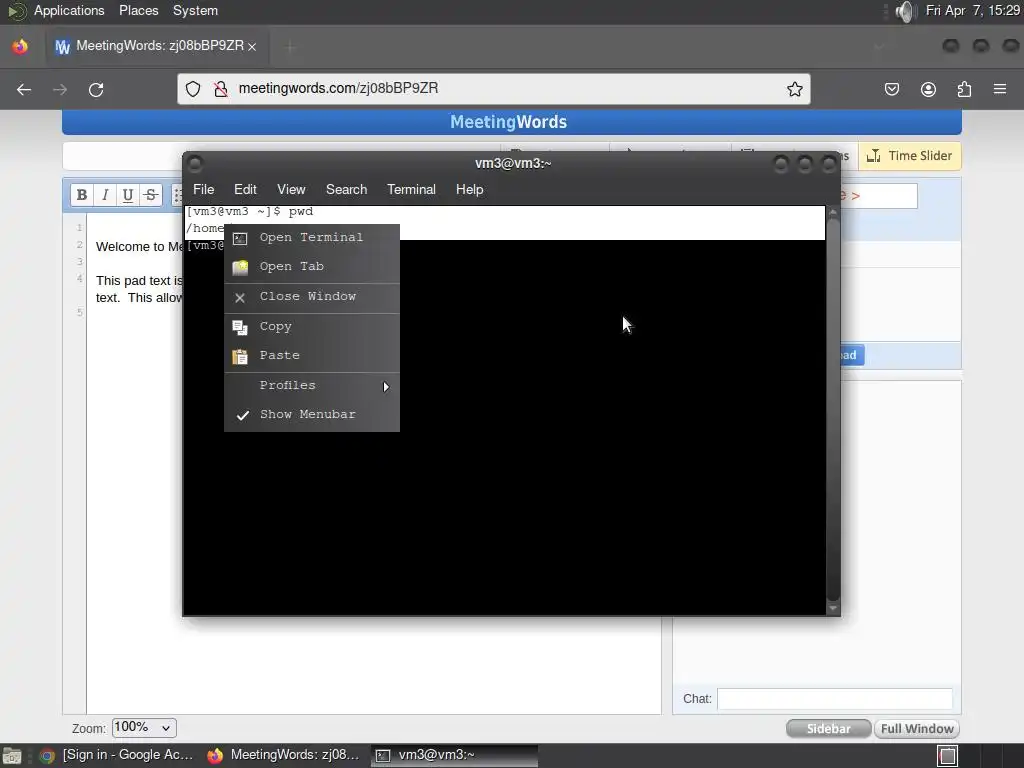The height and width of the screenshot is (768, 1024).
Task: Open the Zoom 100% dropdown
Action: pos(144,728)
